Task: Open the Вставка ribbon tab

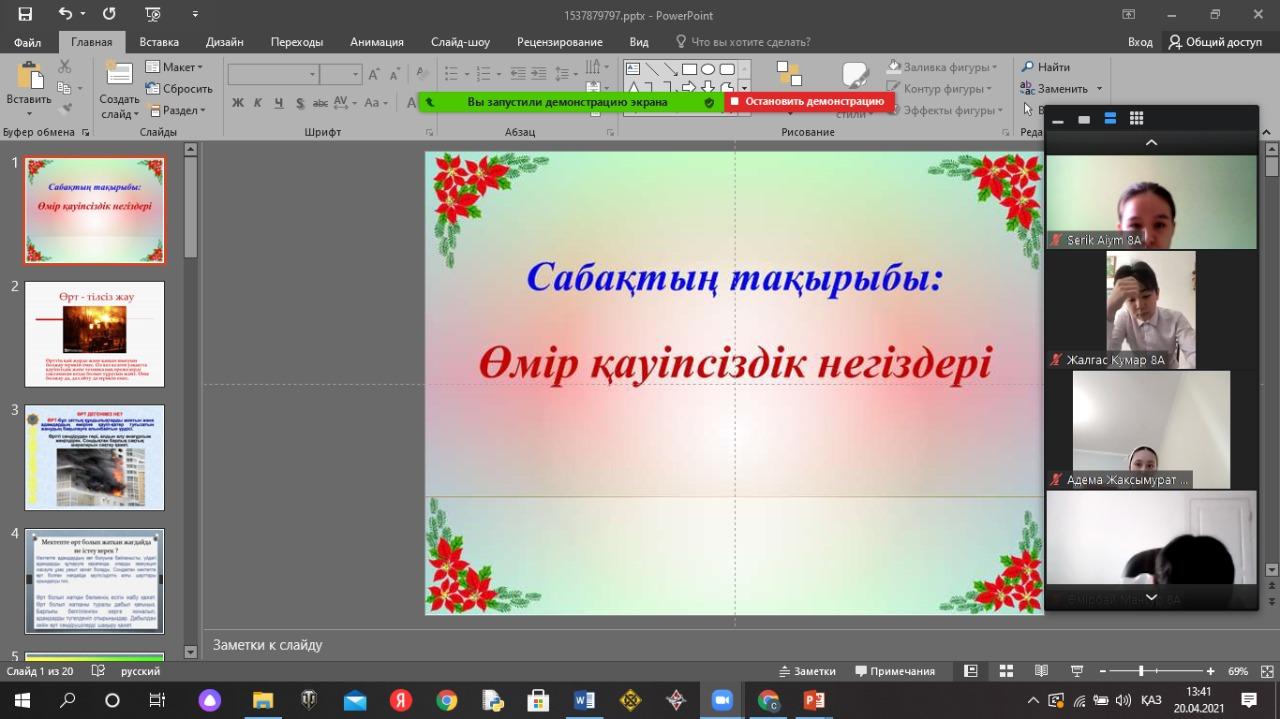Action: (x=159, y=42)
